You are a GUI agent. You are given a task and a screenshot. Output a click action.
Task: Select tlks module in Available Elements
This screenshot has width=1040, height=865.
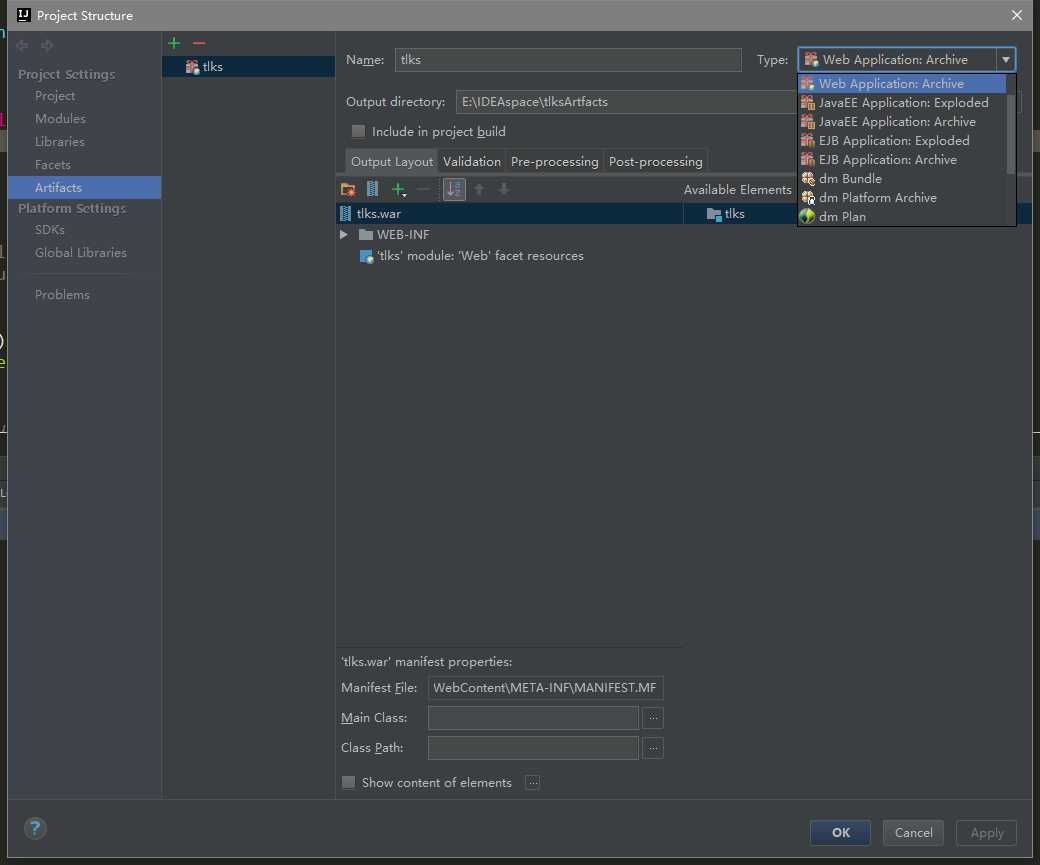click(x=726, y=214)
